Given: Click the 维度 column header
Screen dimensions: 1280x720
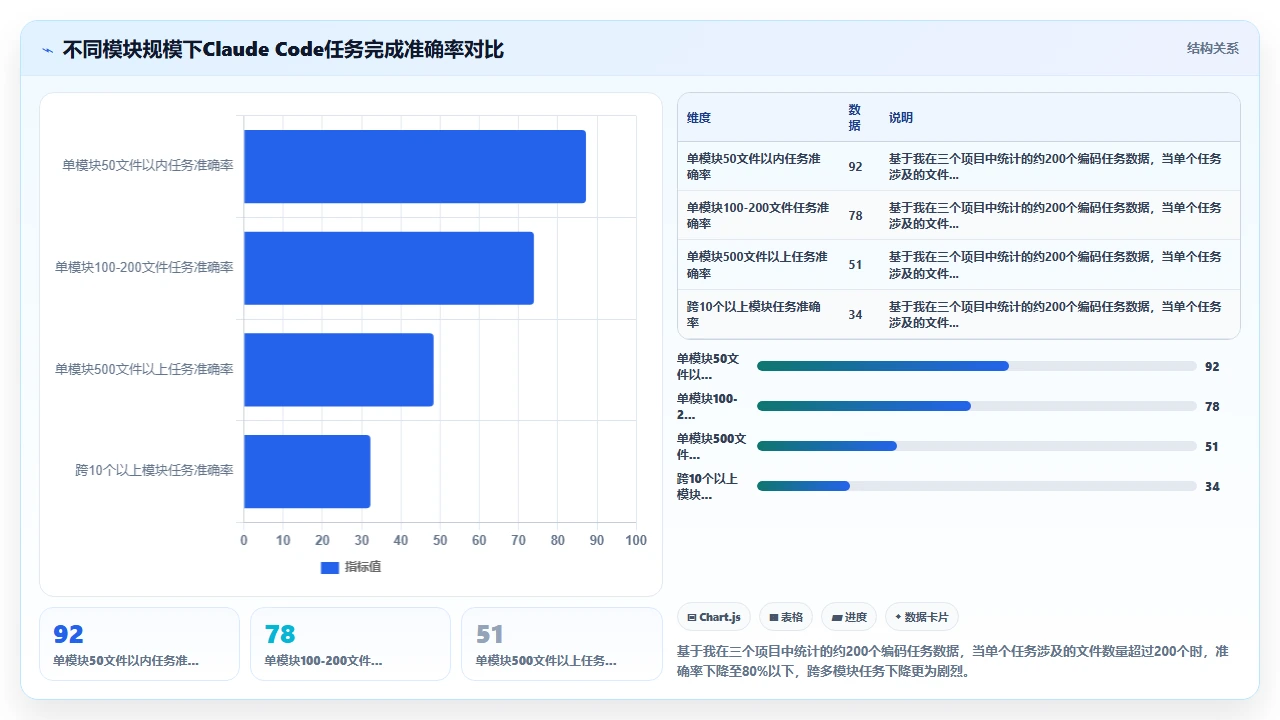Looking at the screenshot, I should (699, 118).
